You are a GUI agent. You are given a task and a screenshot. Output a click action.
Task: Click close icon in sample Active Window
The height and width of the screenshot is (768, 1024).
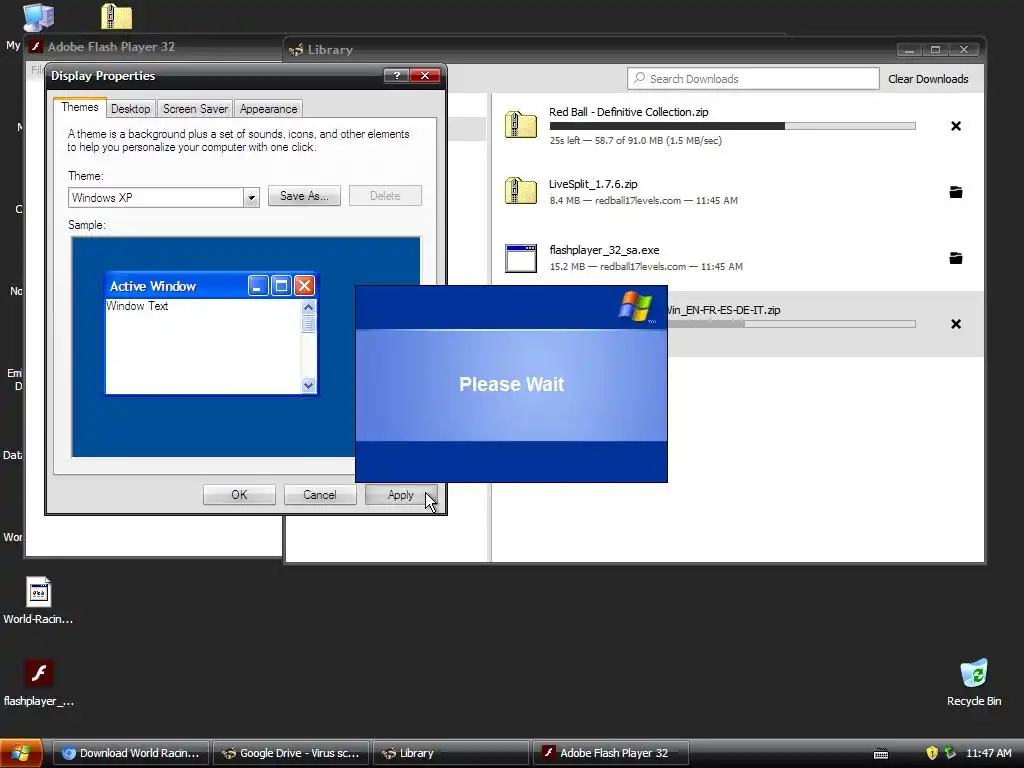pos(304,285)
